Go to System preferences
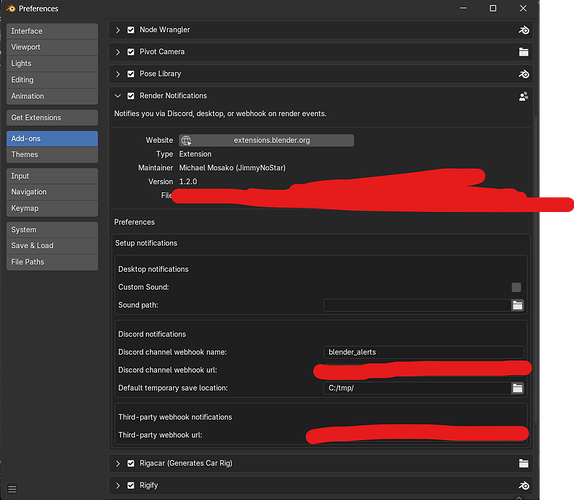 (x=52, y=230)
